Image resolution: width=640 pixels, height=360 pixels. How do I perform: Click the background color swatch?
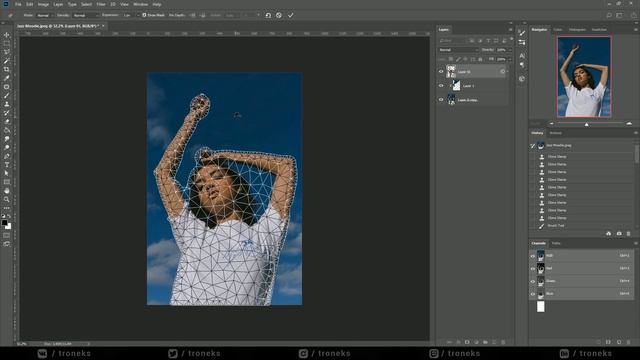tap(9, 226)
